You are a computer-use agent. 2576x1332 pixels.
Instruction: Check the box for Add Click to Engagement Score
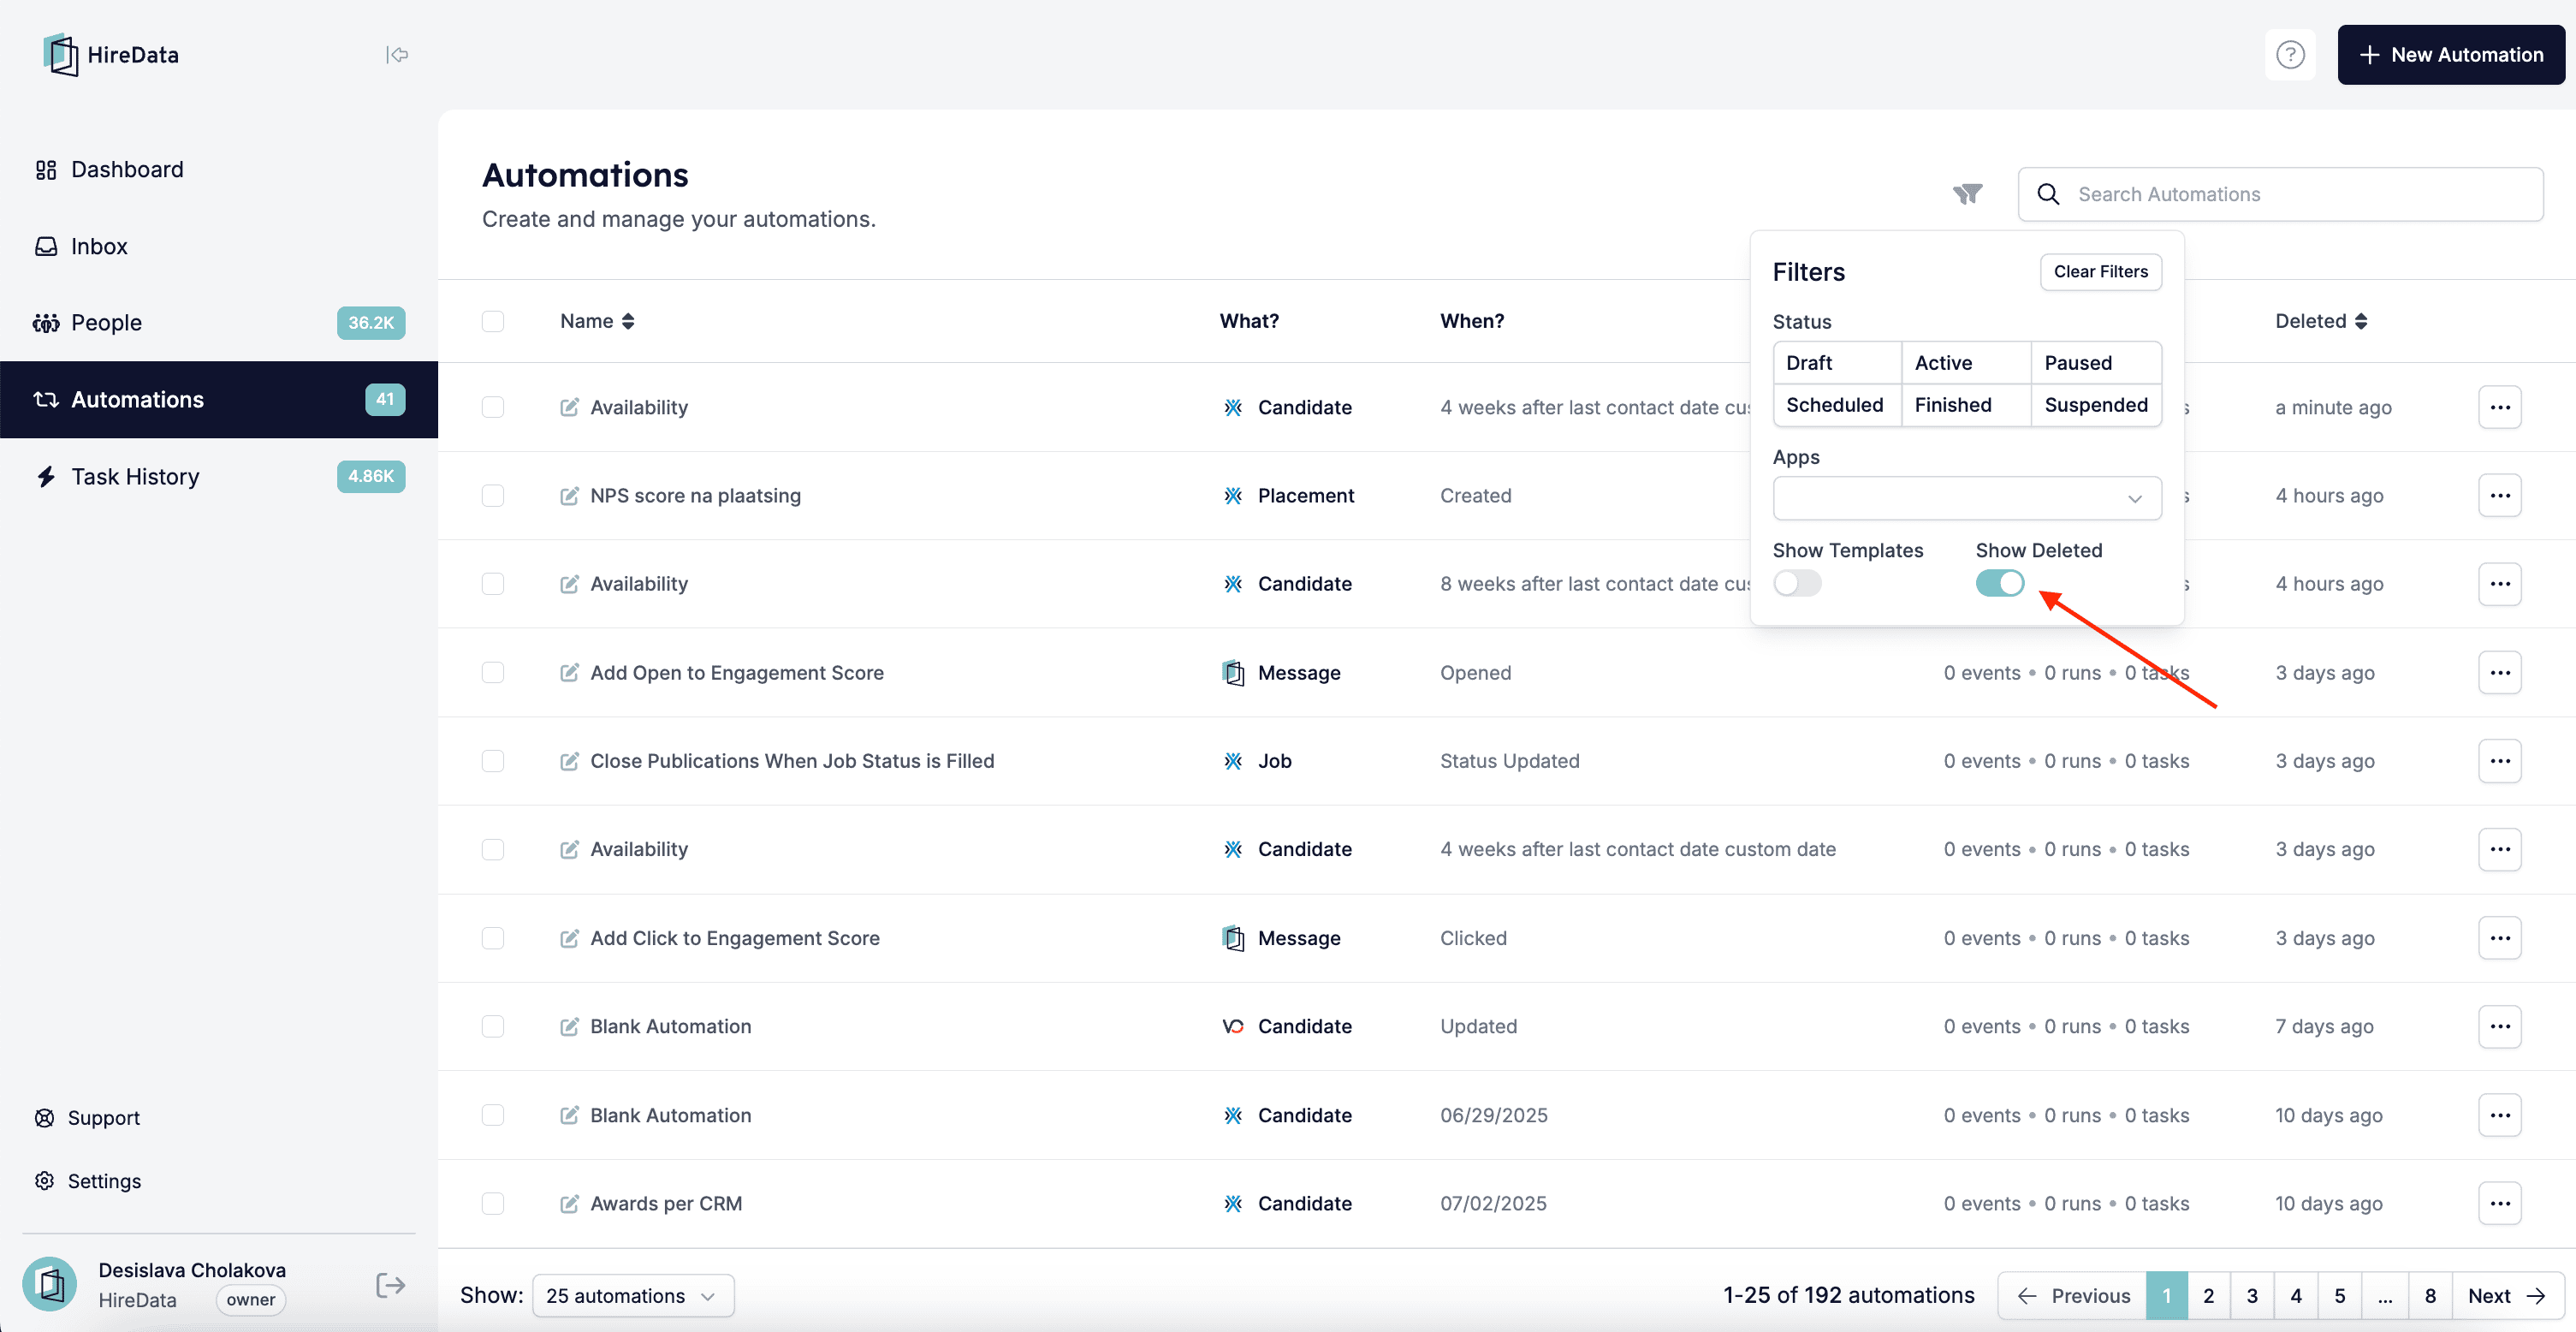click(x=493, y=938)
